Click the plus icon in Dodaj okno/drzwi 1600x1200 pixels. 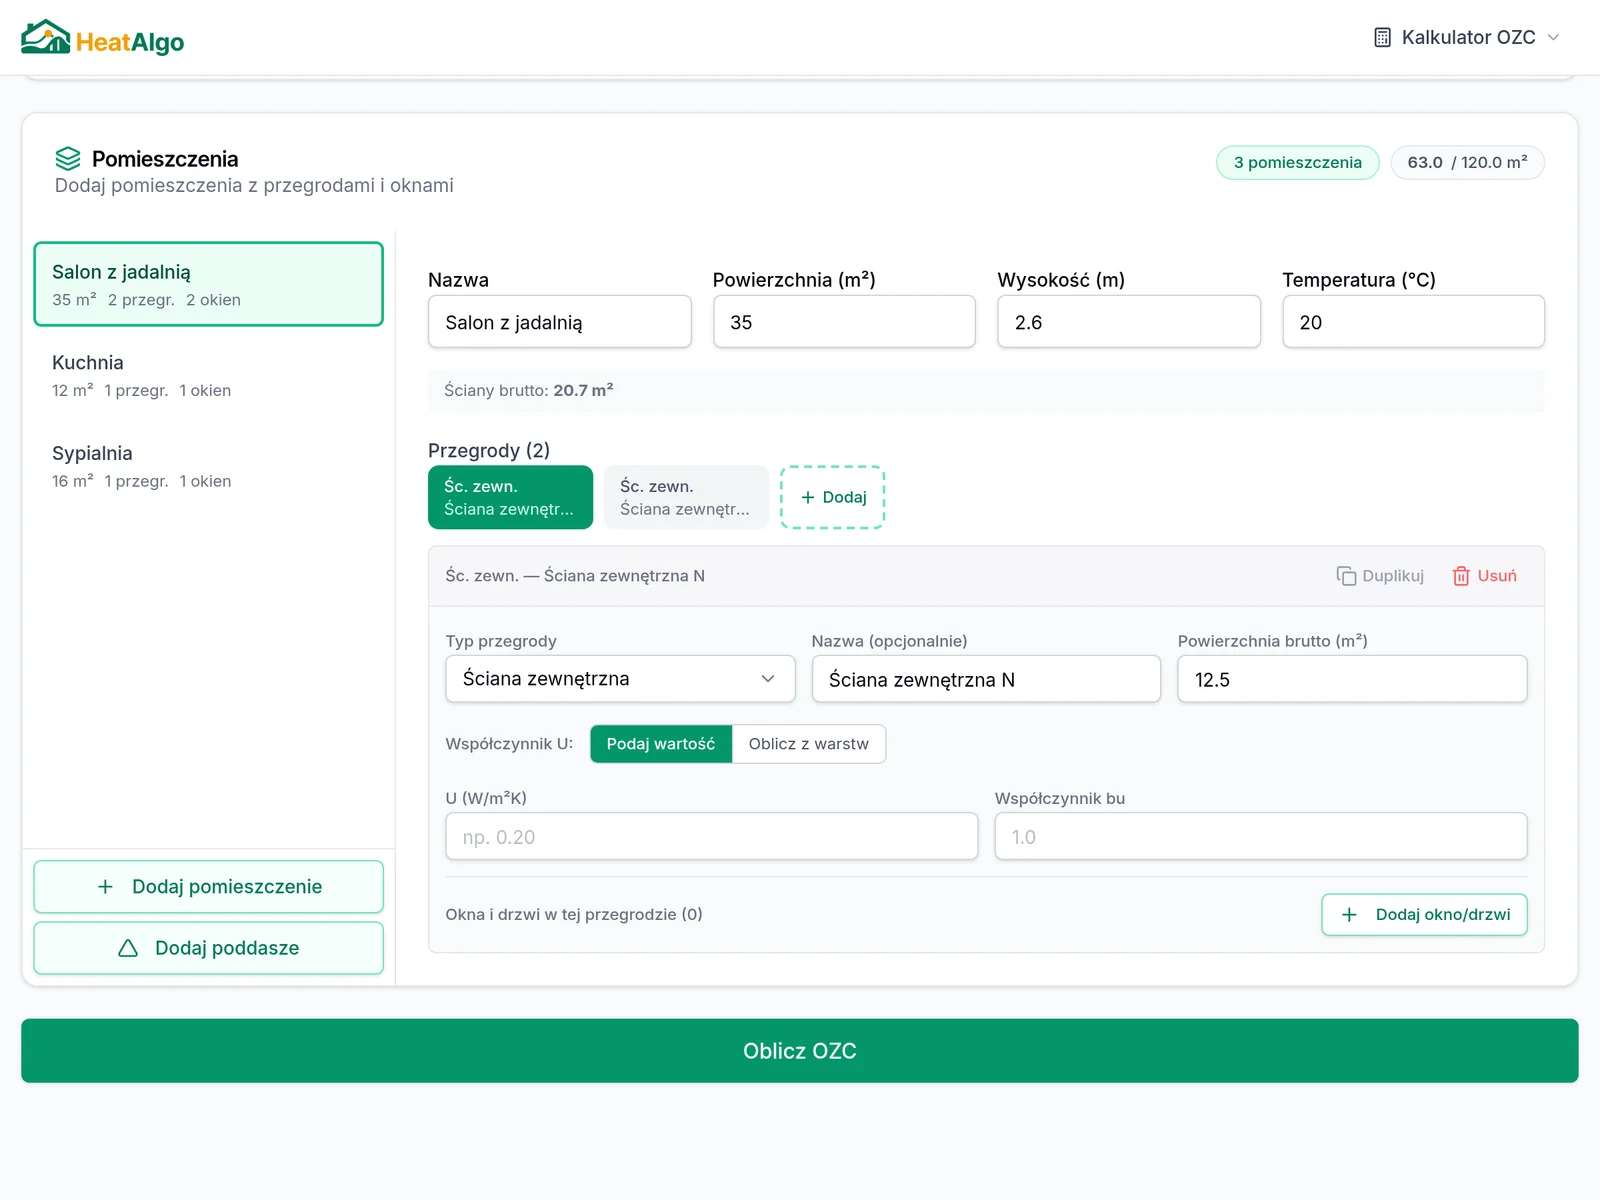(1349, 915)
